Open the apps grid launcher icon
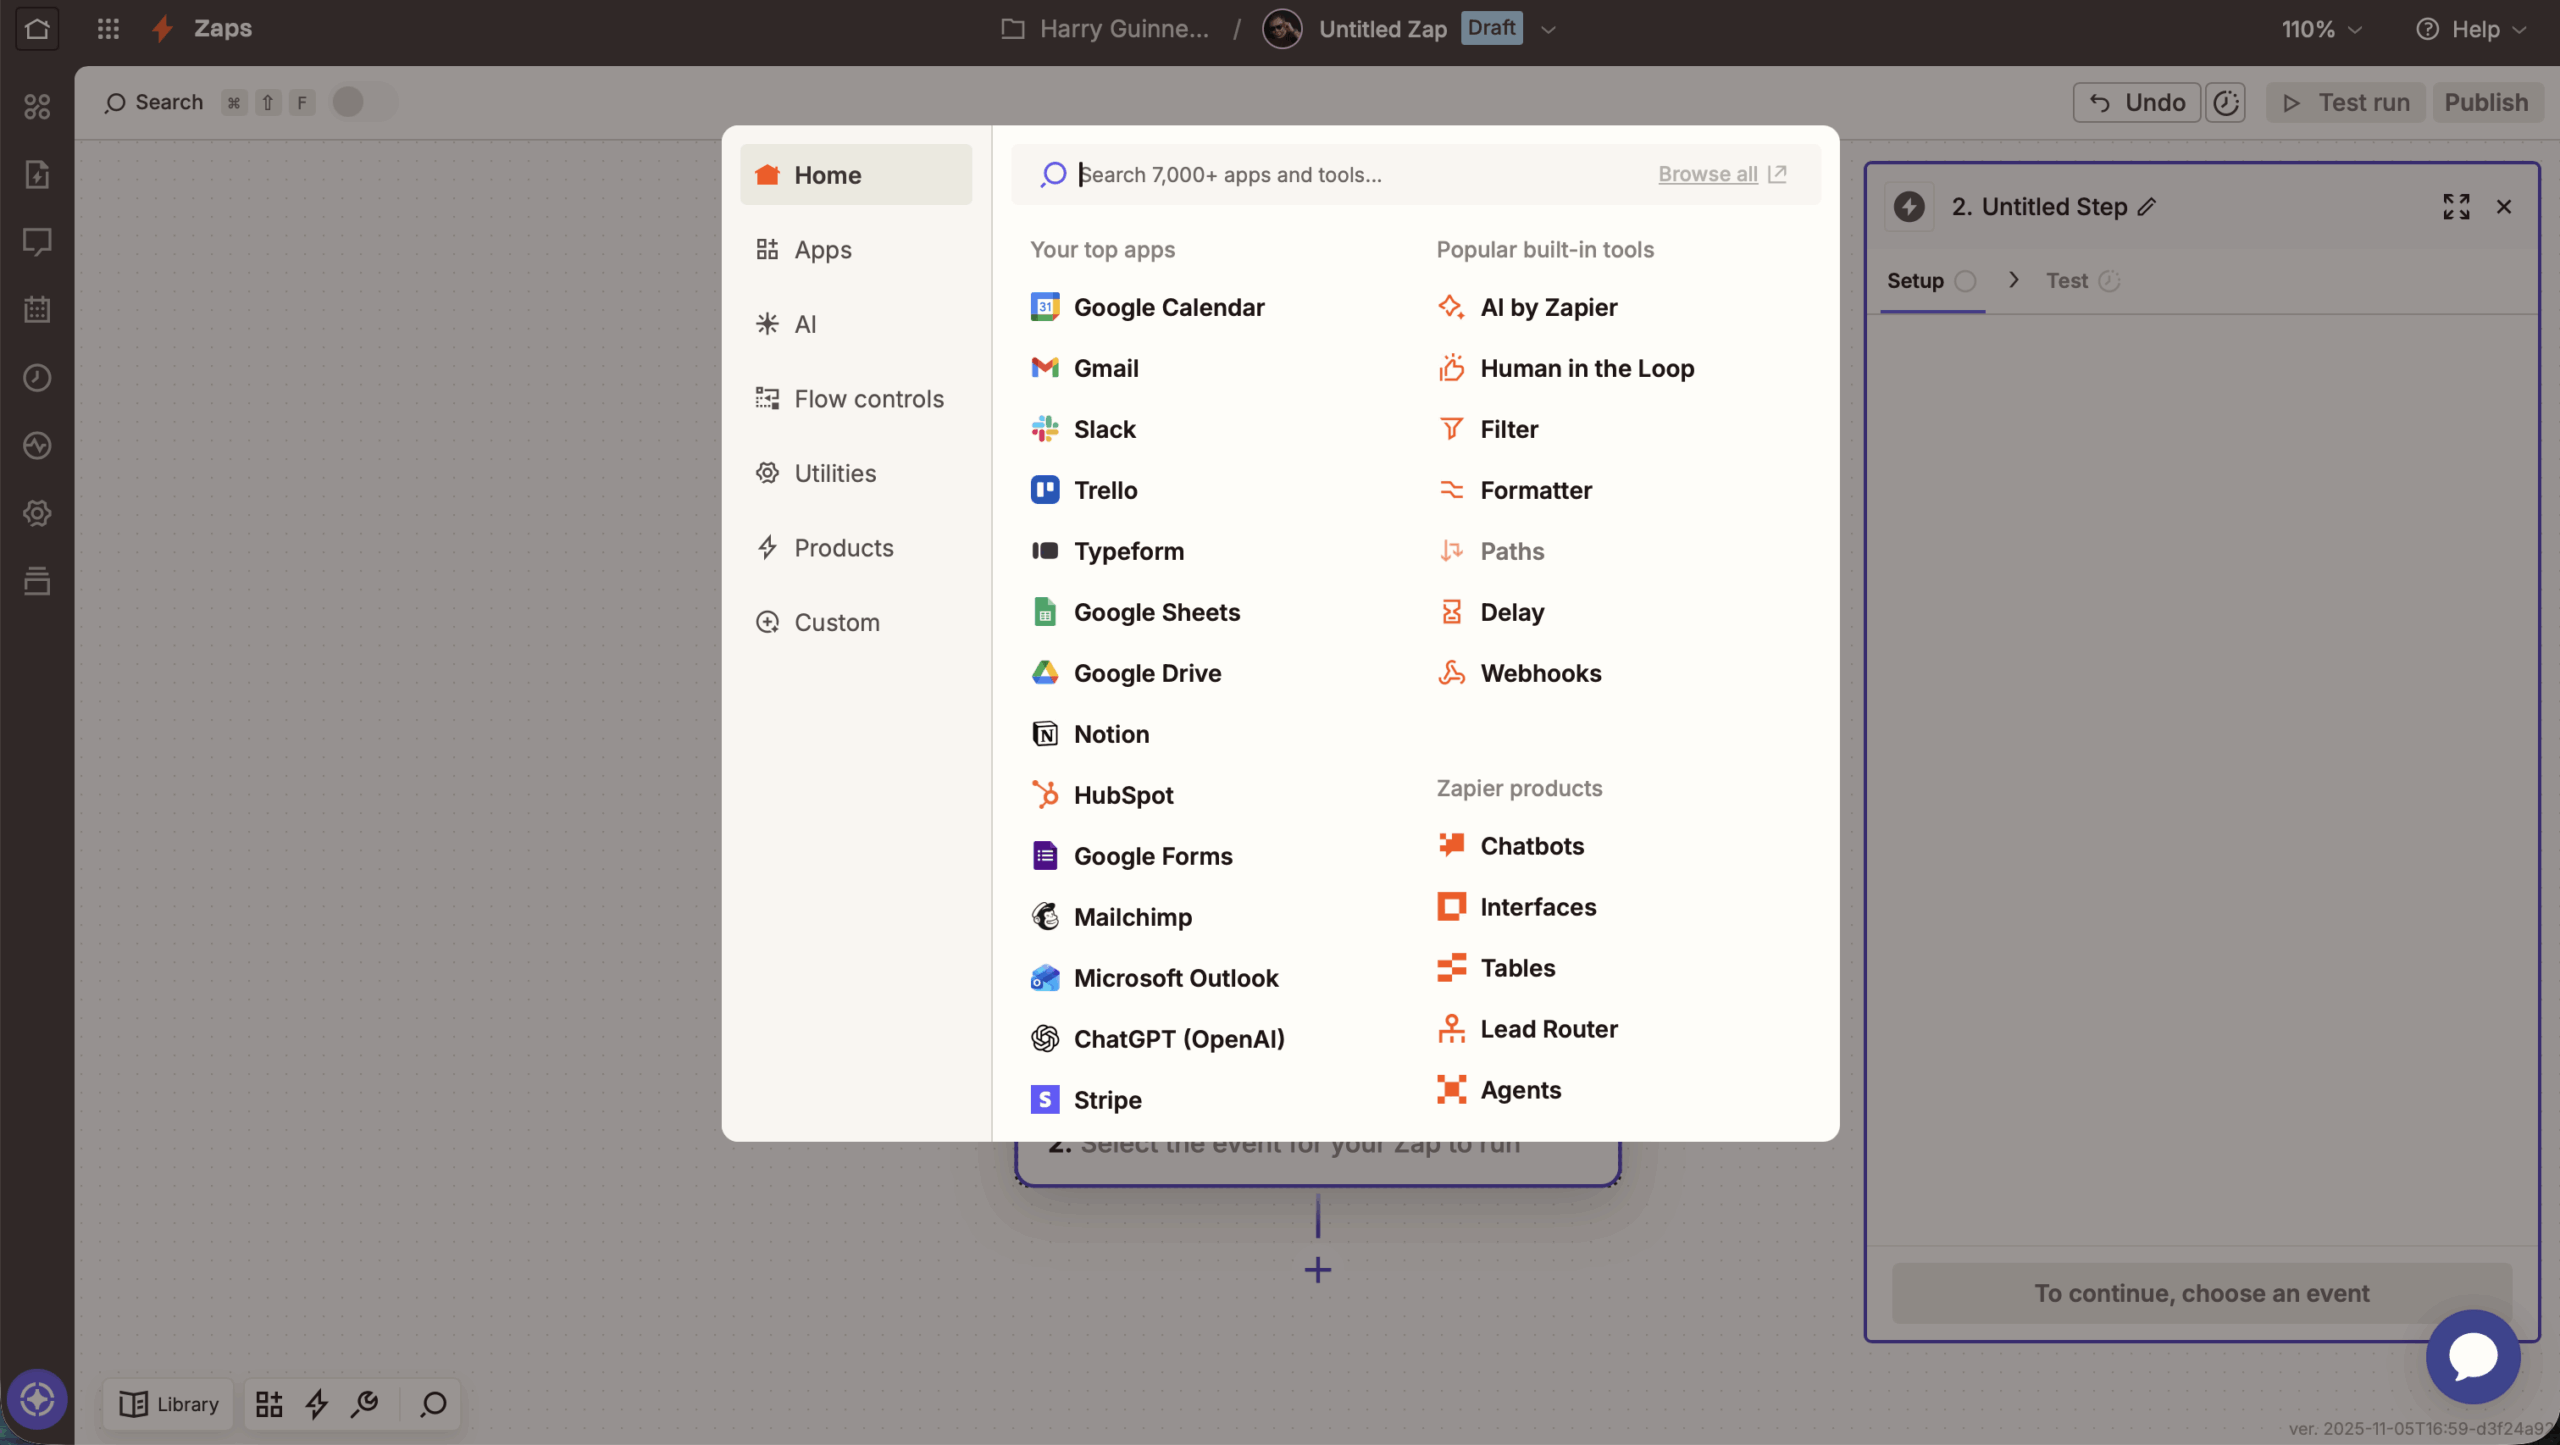 (108, 28)
